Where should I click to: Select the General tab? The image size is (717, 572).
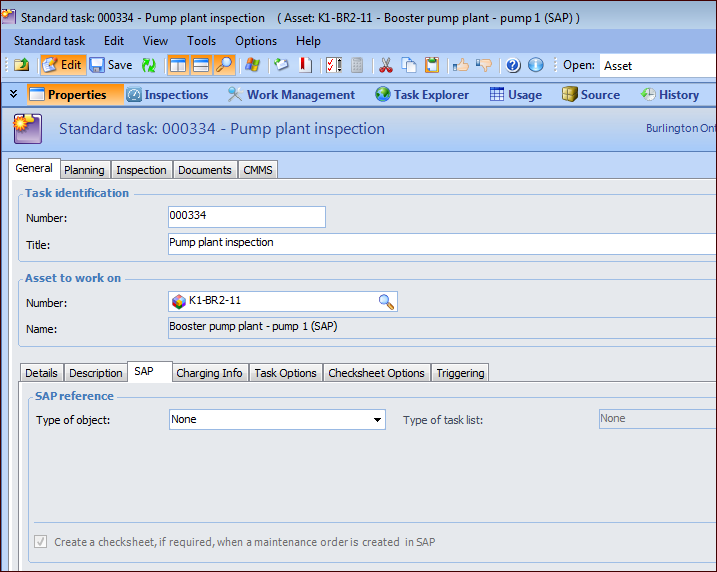[x=34, y=168]
